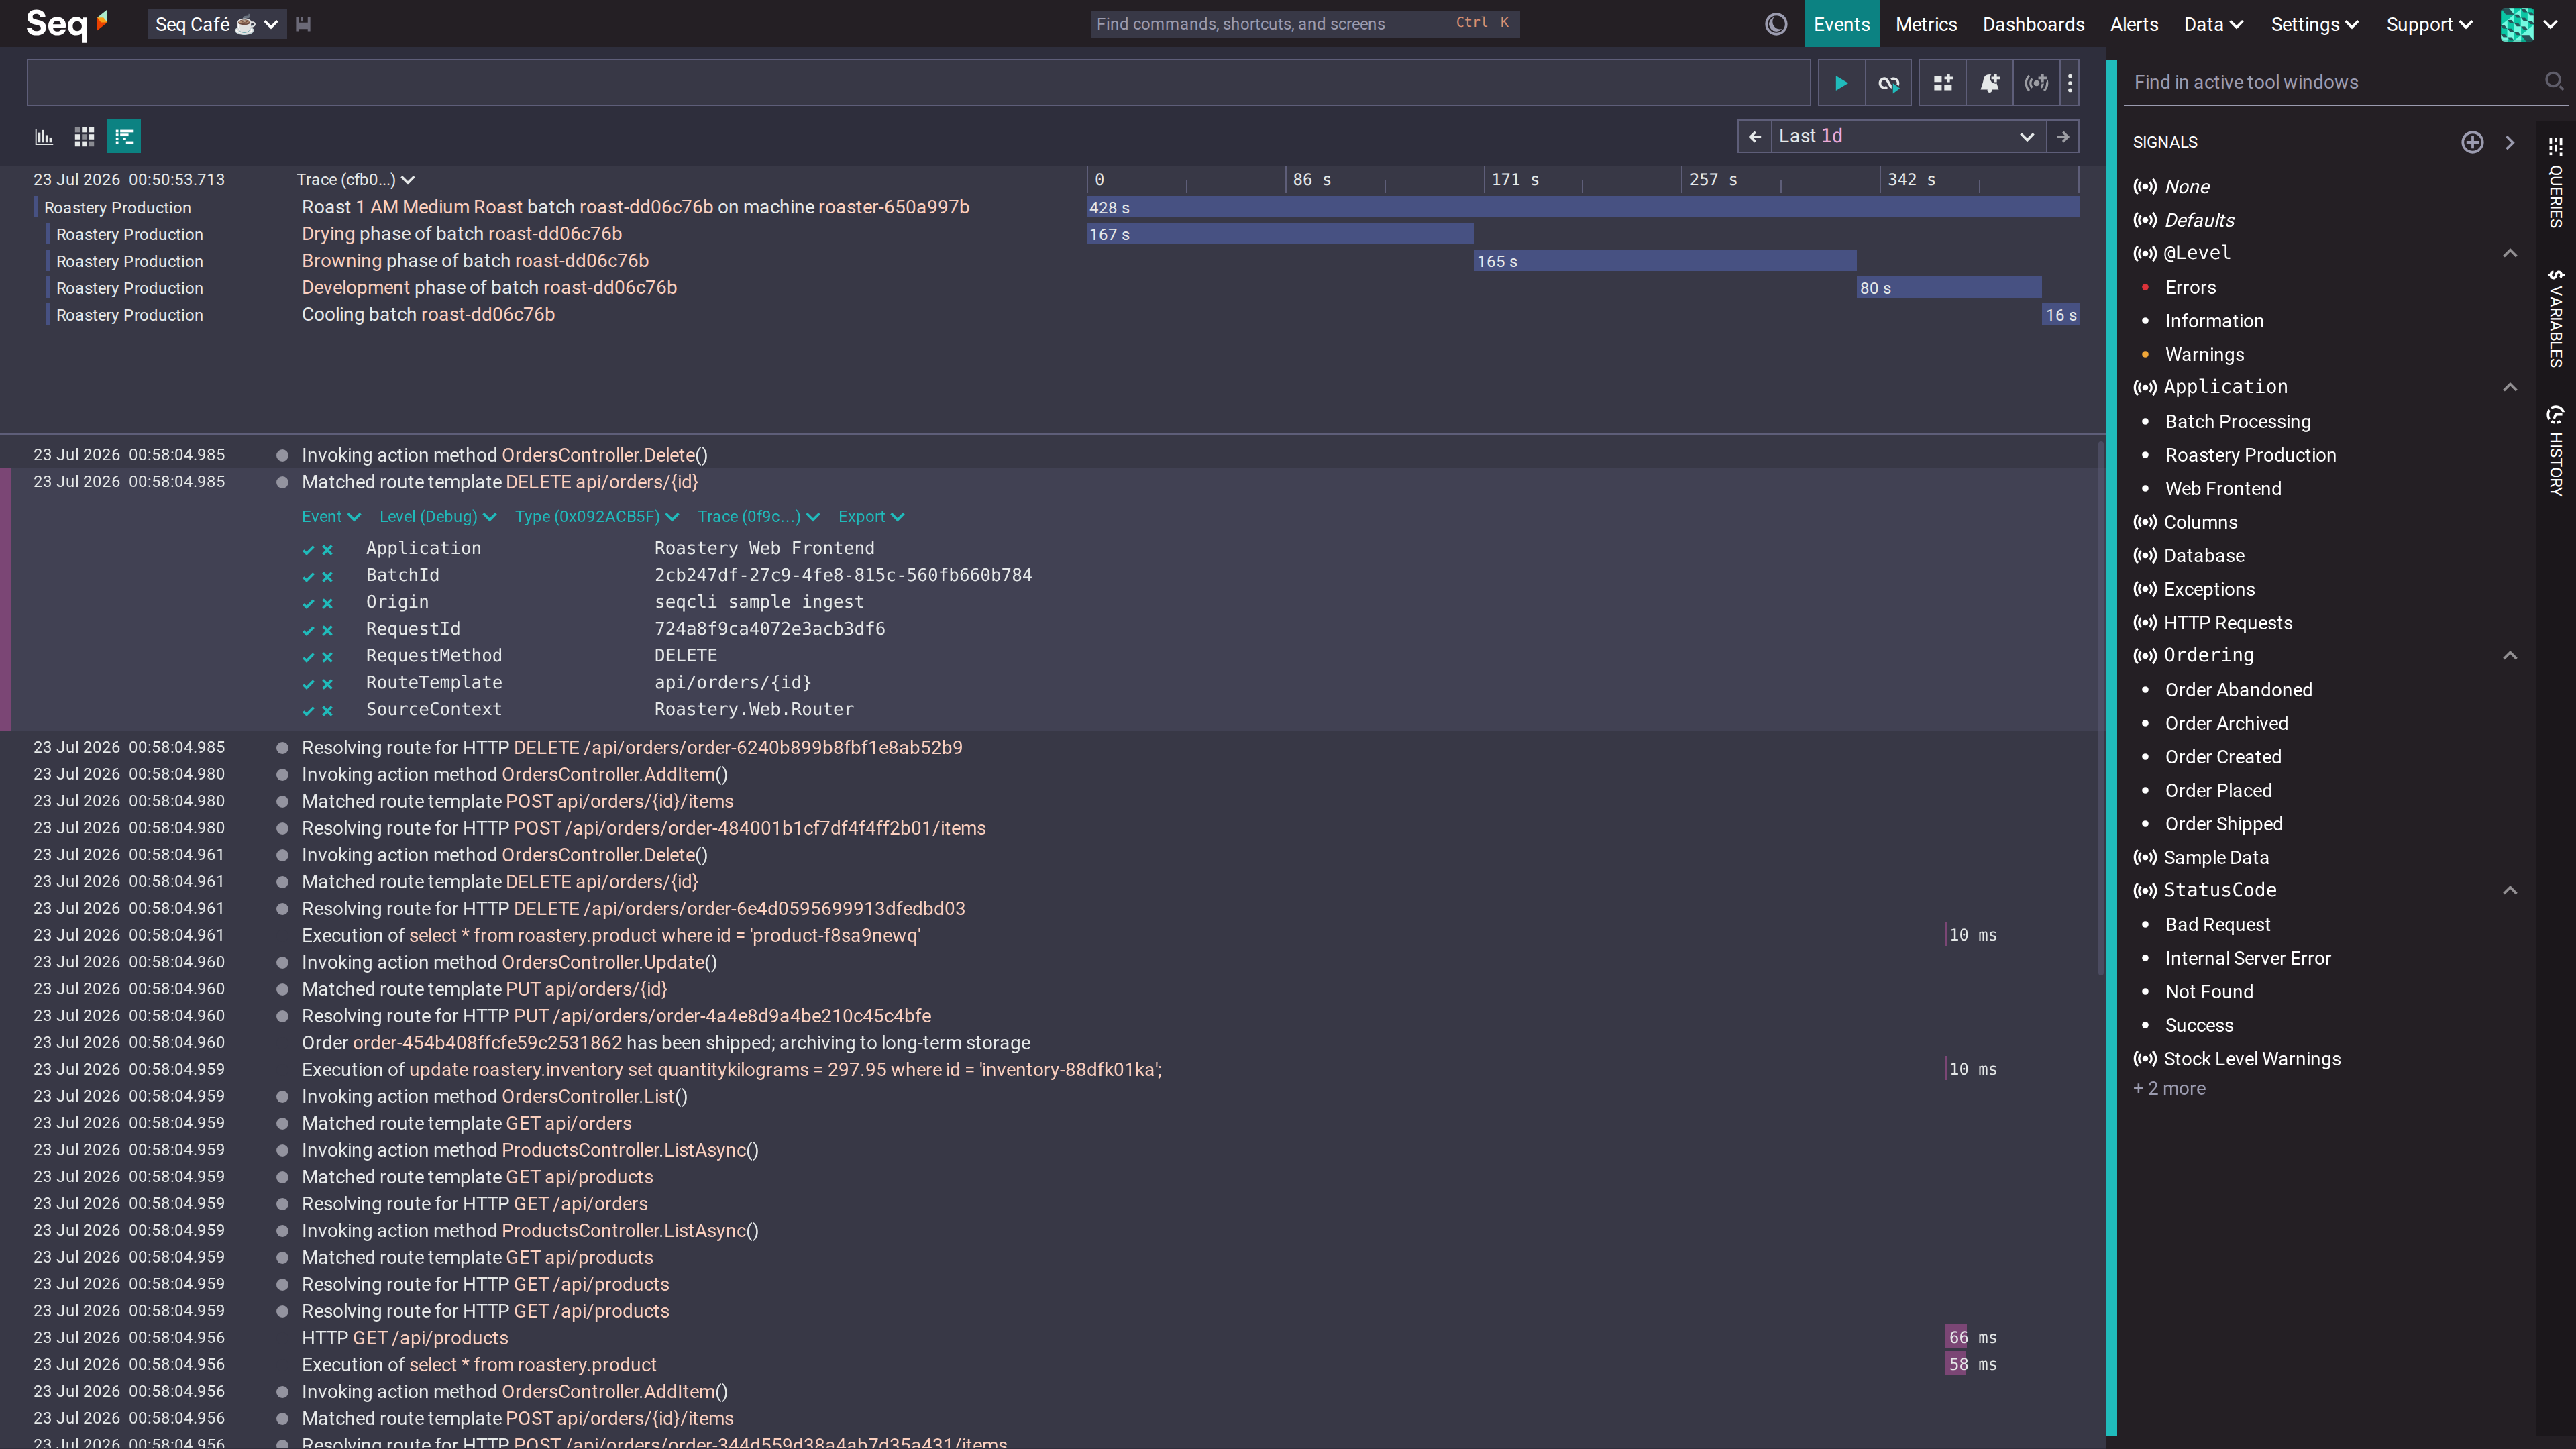Viewport: 2576px width, 1449px height.
Task: Expand the Level (Debug) dropdown
Action: [x=437, y=517]
